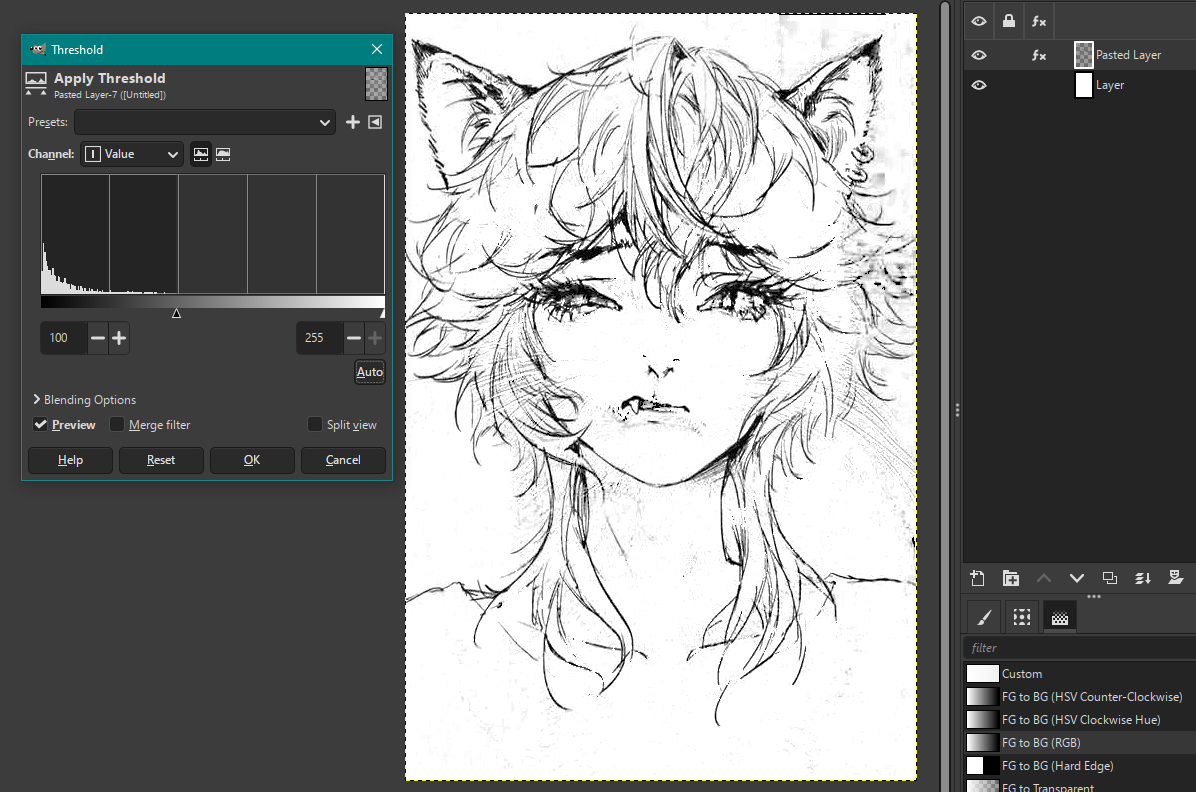Disable the Preview checkbox
Image resolution: width=1196 pixels, height=792 pixels.
pyautogui.click(x=40, y=424)
